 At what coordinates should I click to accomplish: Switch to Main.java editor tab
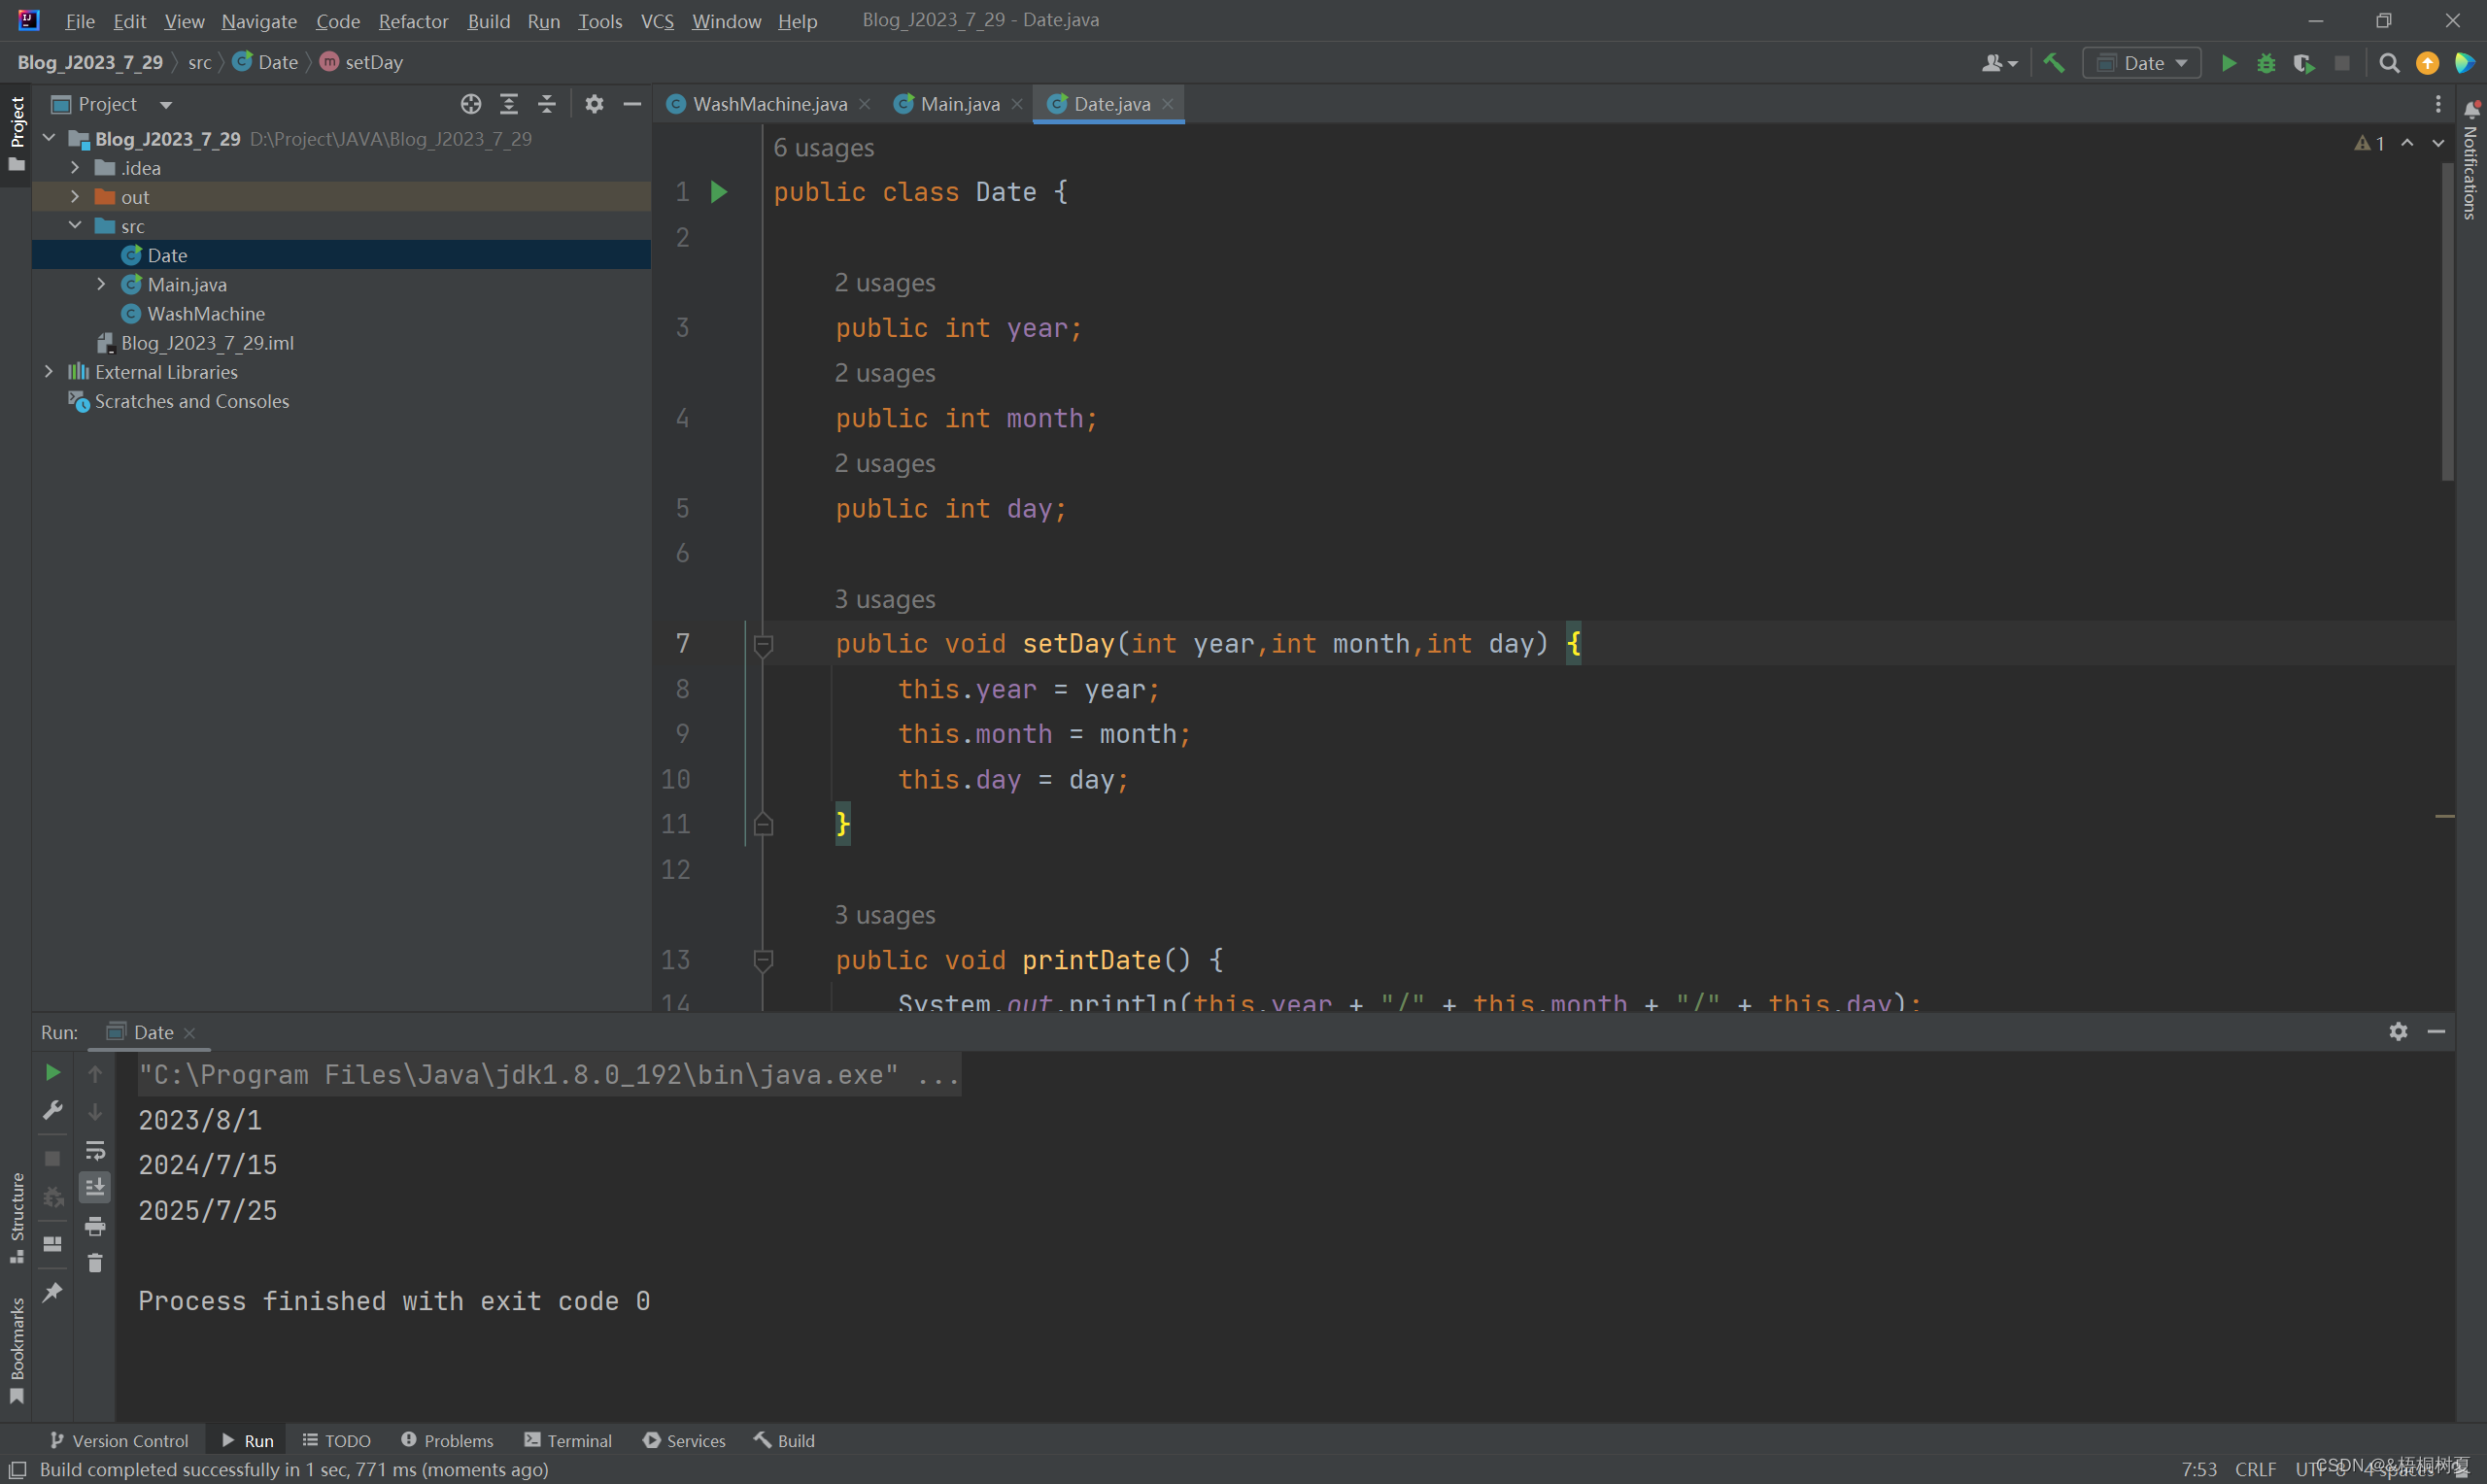click(959, 104)
